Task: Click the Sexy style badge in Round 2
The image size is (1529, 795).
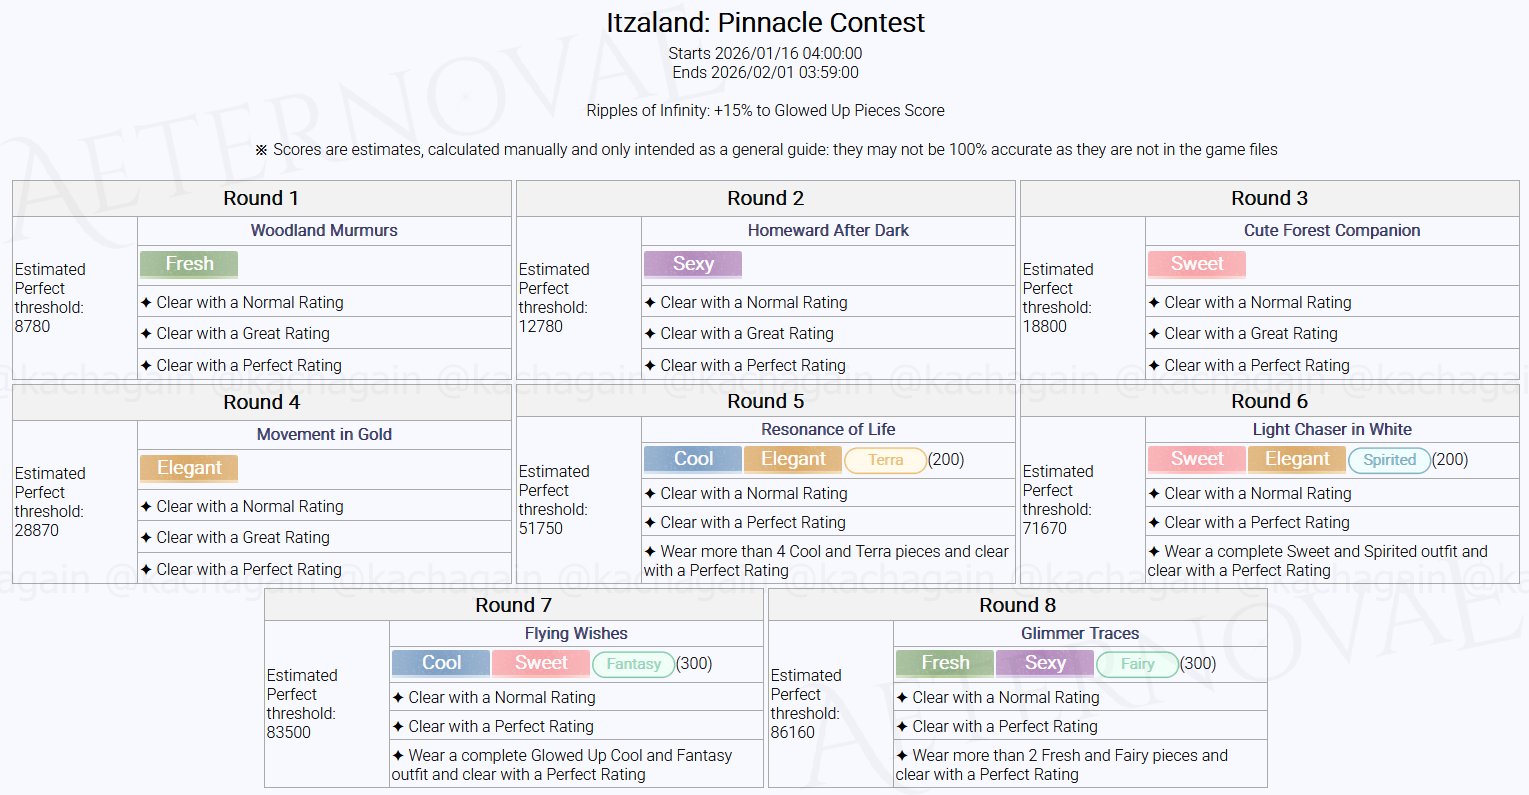Action: (693, 264)
